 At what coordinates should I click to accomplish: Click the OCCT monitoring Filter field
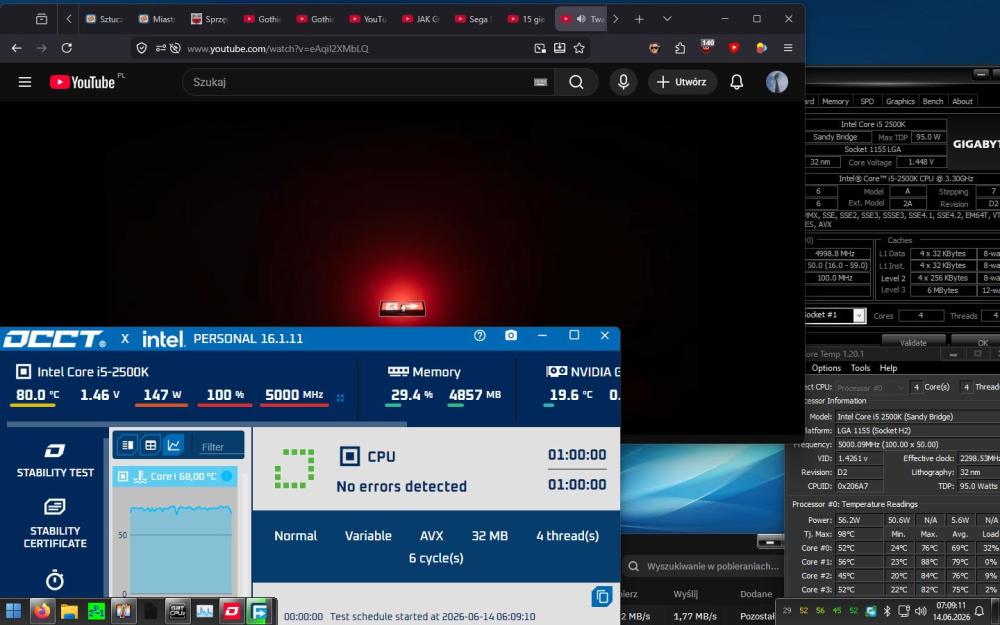219,446
